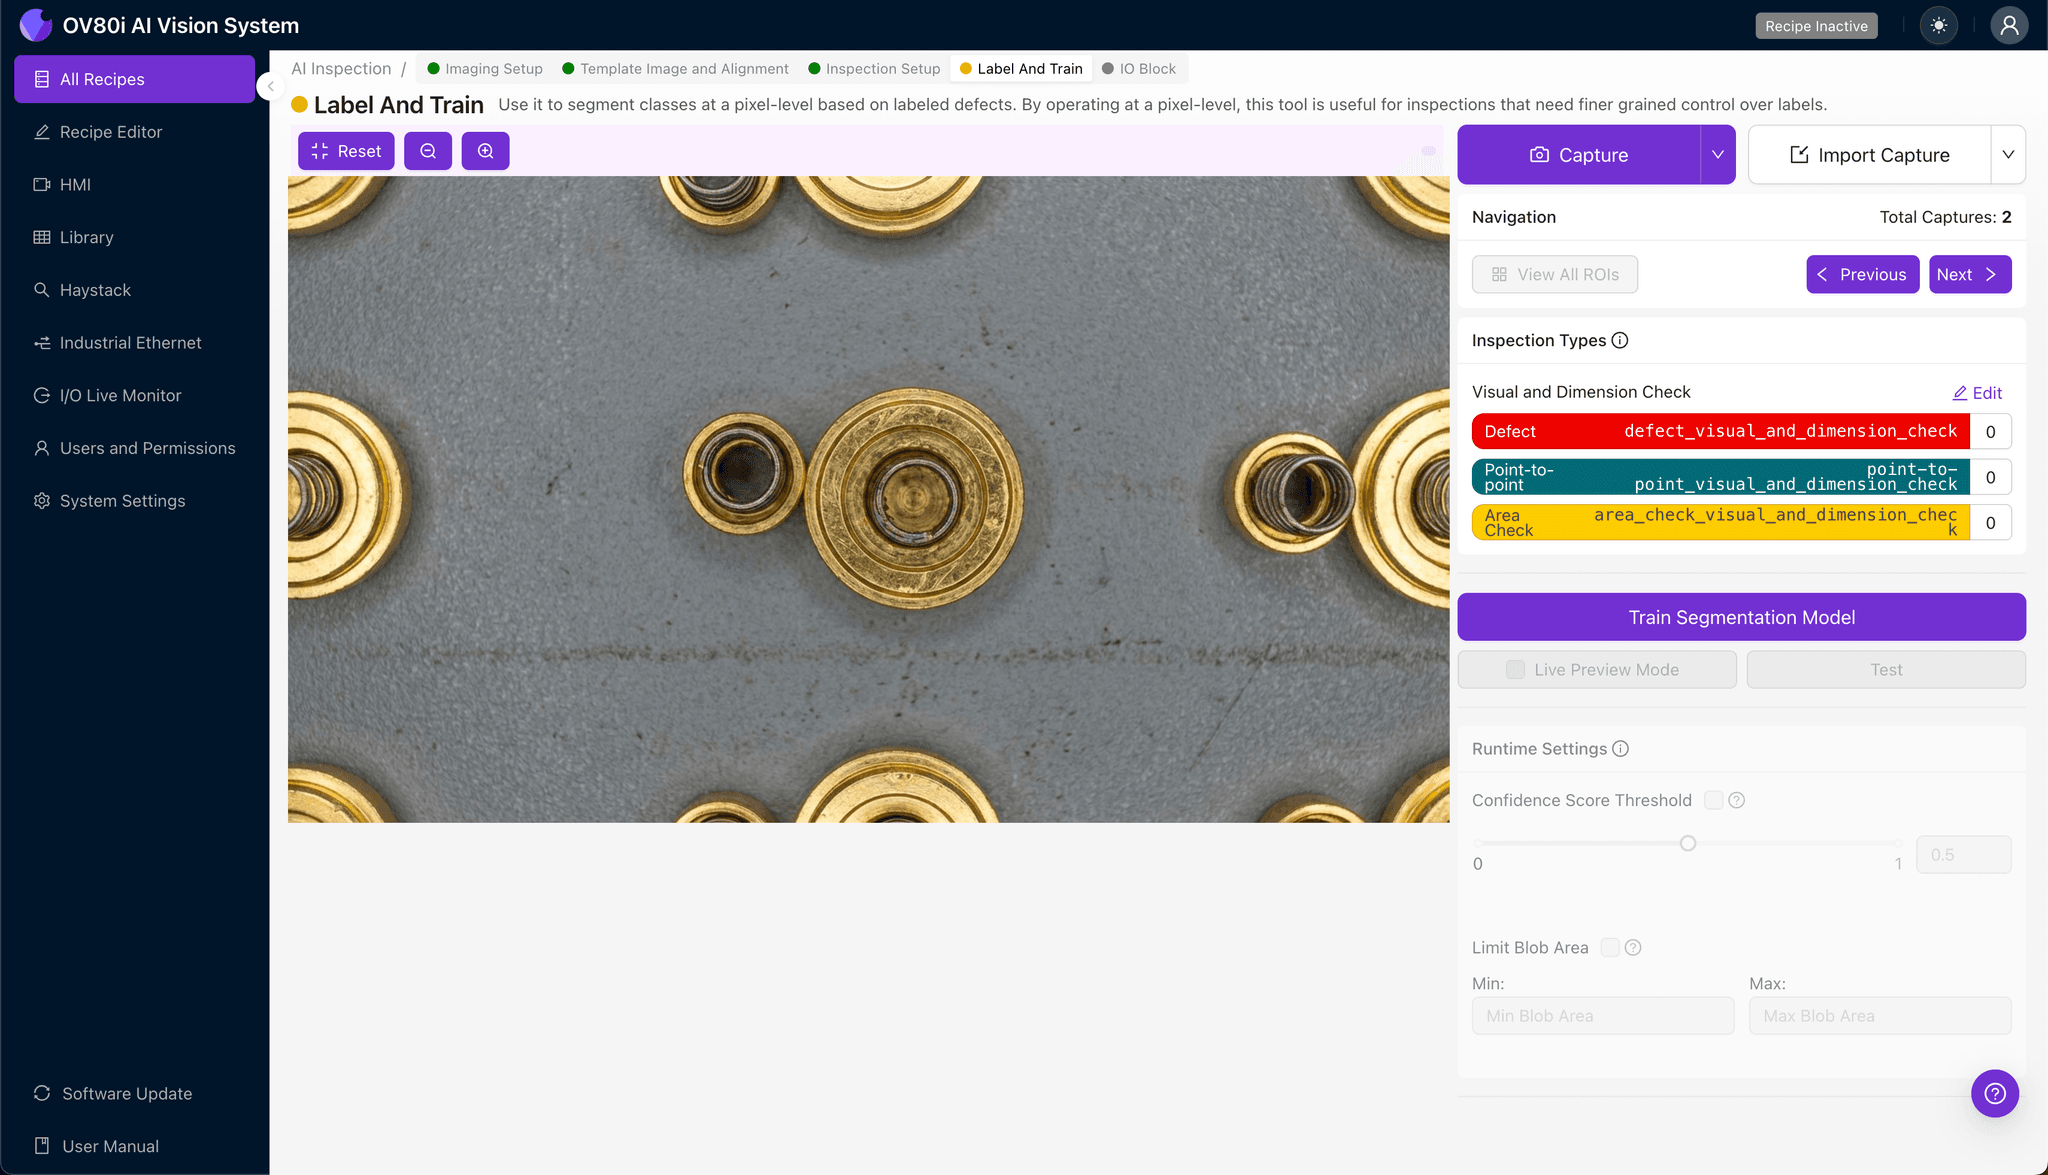Open the user profile avatar icon
2048x1175 pixels.
2008,26
